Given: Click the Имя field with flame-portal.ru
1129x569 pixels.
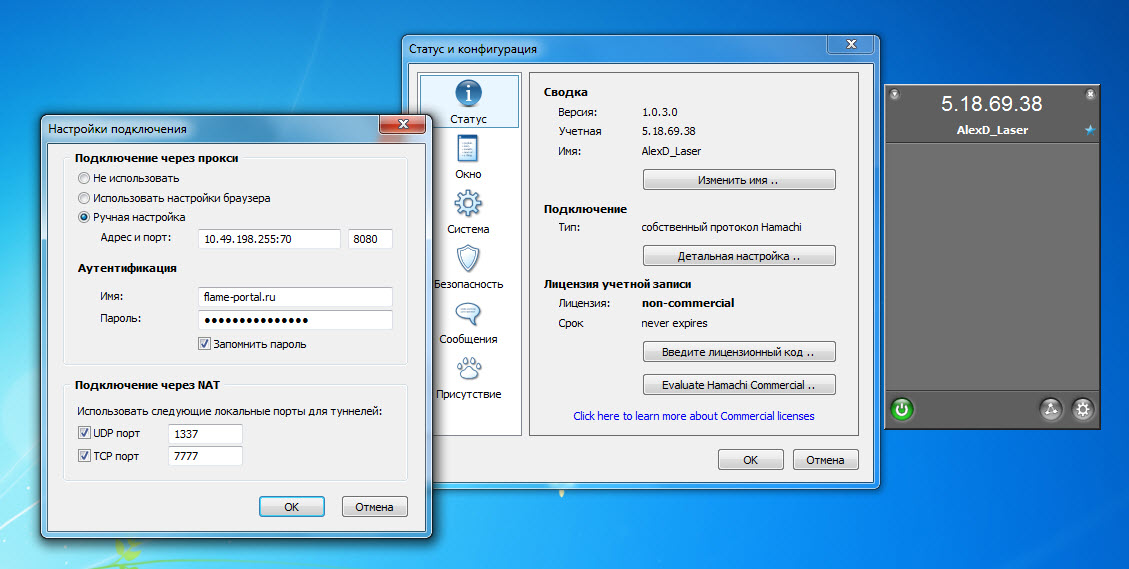Looking at the screenshot, I should tap(295, 297).
